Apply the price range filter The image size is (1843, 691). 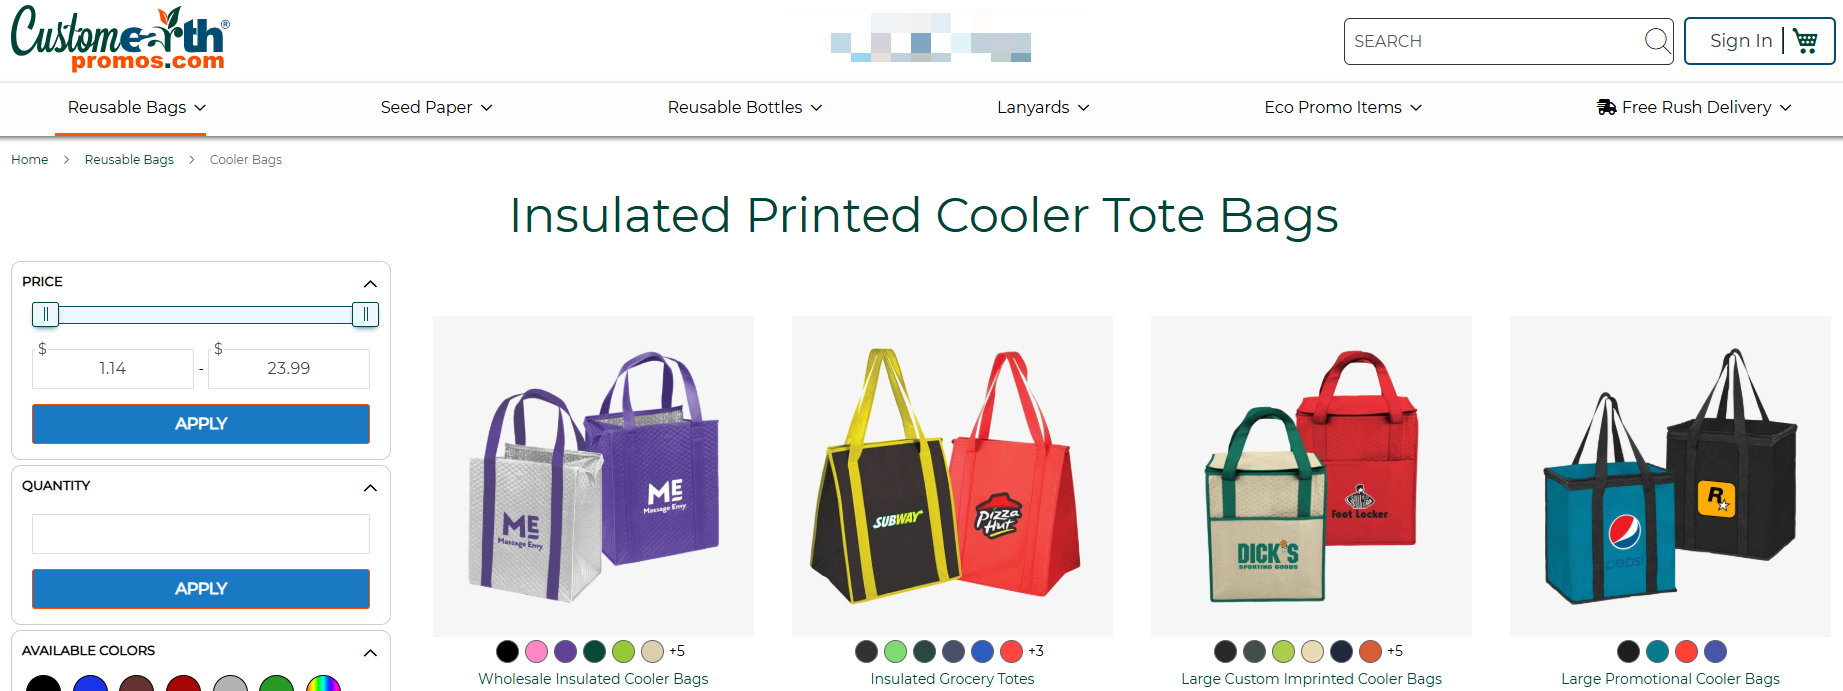click(x=201, y=424)
